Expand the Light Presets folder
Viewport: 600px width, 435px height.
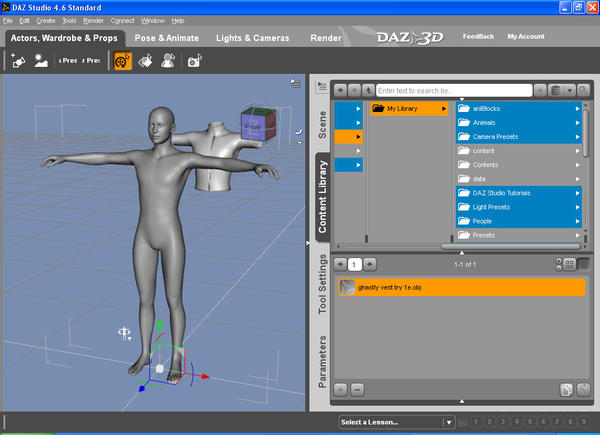coord(577,207)
